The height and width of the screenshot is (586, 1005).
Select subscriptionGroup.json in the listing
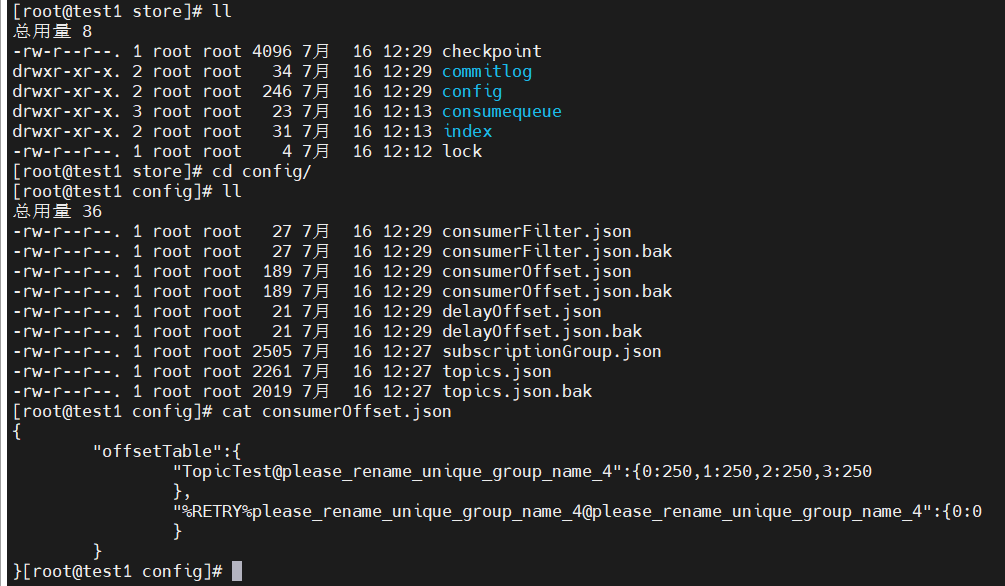[x=551, y=351]
